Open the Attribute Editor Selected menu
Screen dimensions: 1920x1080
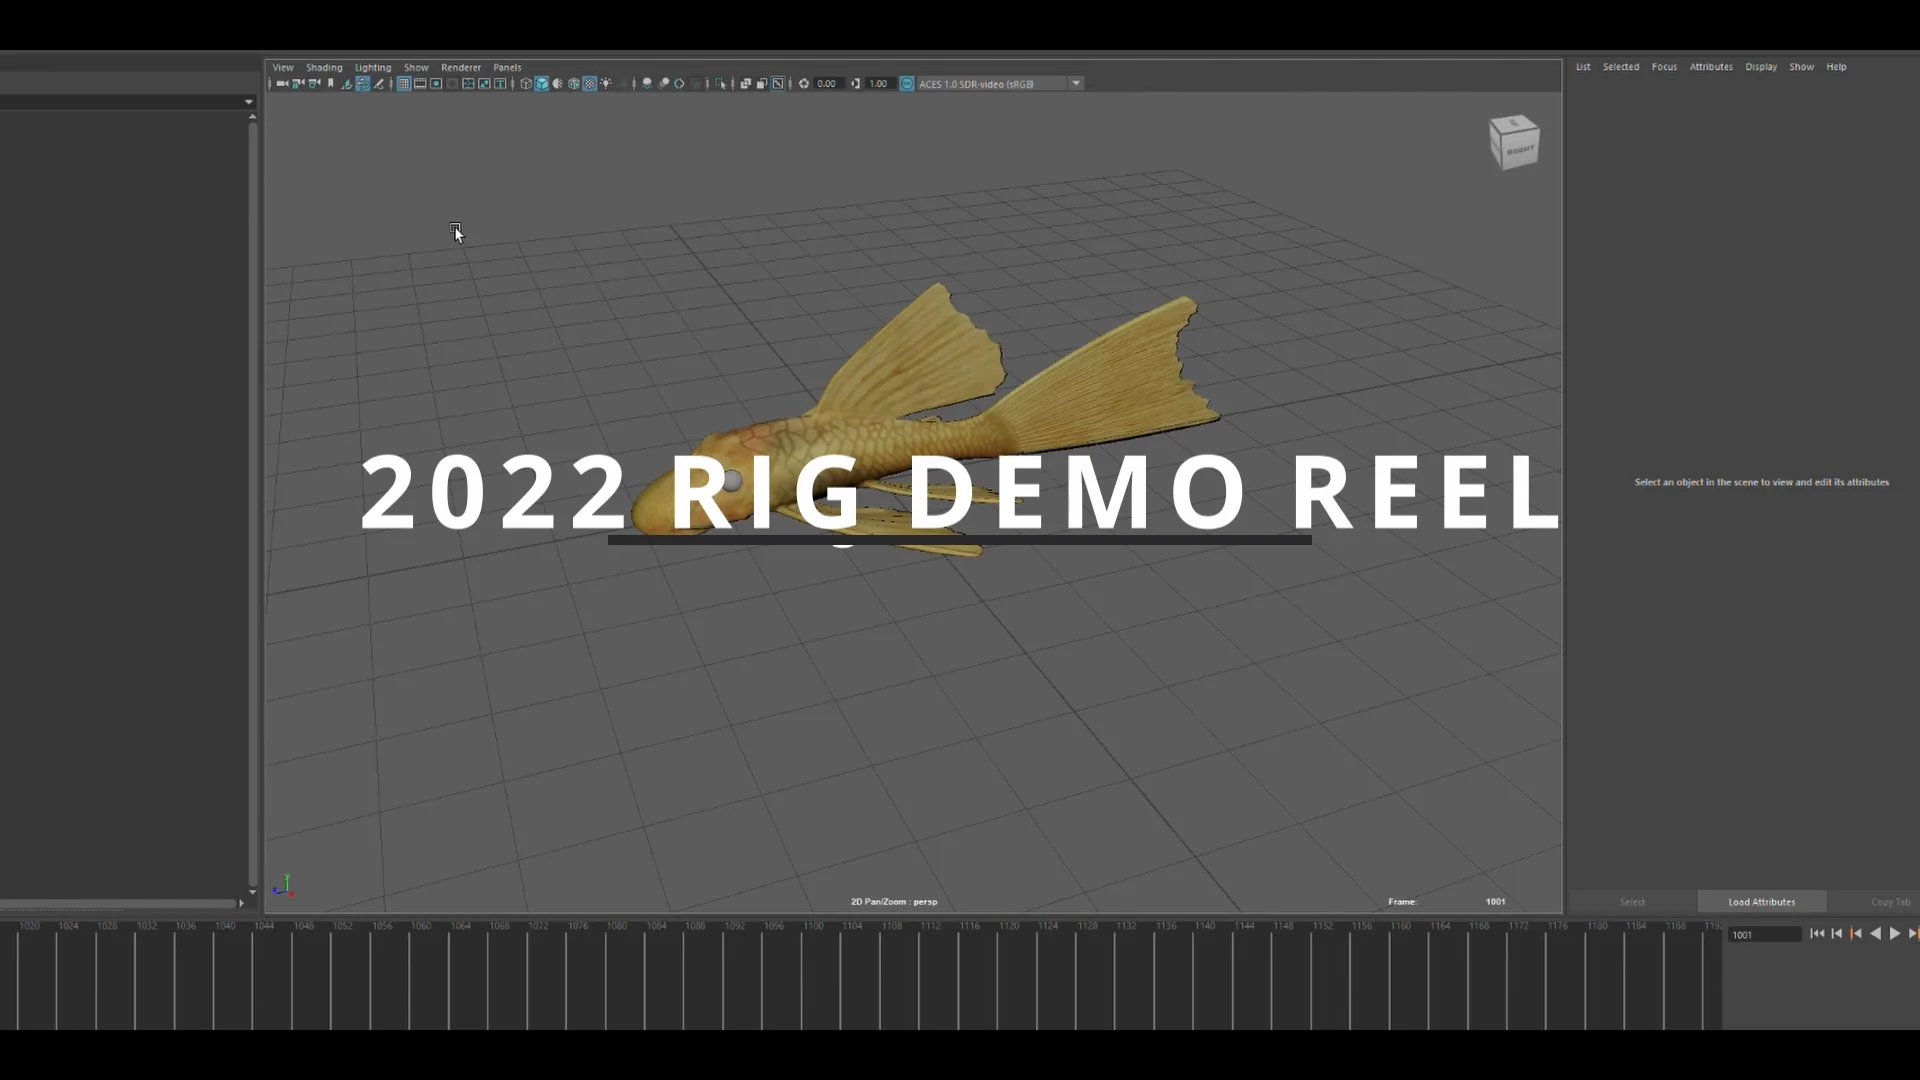coord(1621,67)
